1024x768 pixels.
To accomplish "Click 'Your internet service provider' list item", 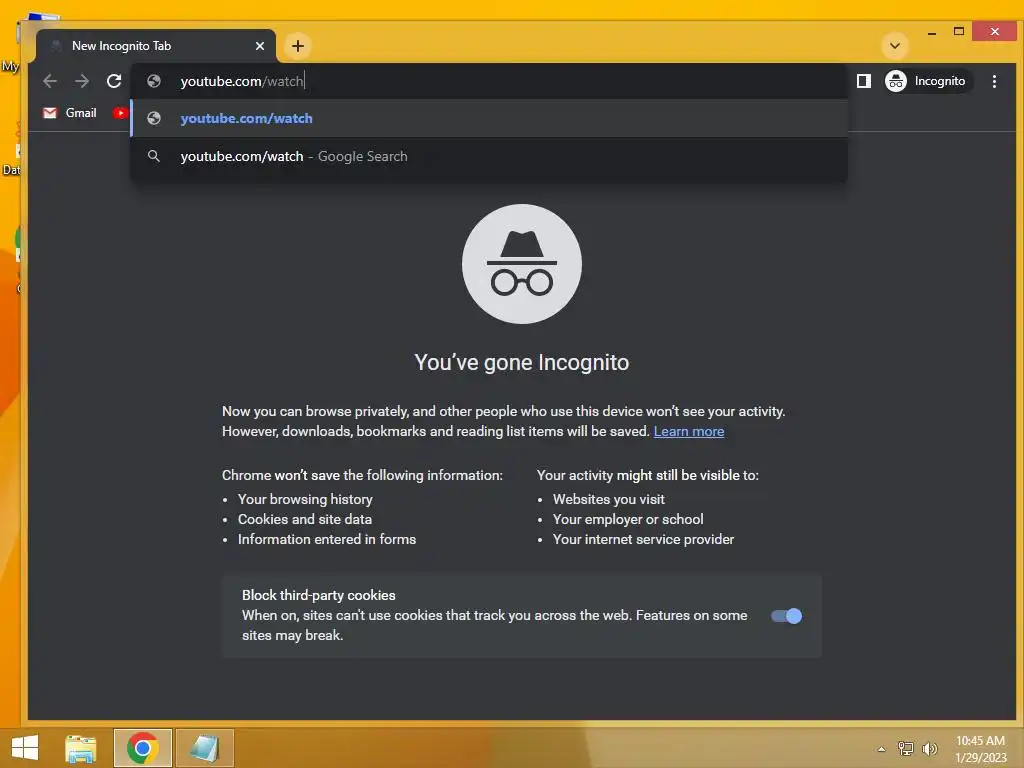I will point(643,539).
